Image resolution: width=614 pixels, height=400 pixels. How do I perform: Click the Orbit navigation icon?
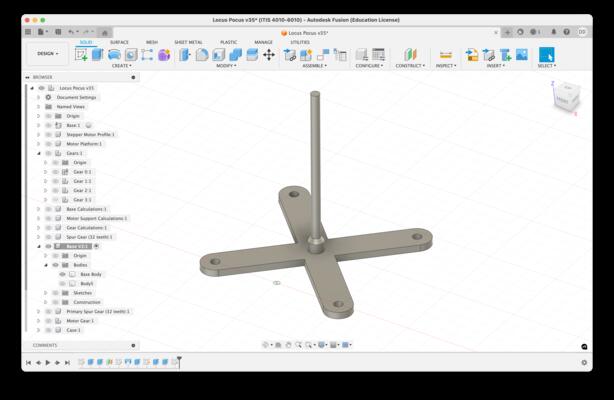click(x=265, y=345)
